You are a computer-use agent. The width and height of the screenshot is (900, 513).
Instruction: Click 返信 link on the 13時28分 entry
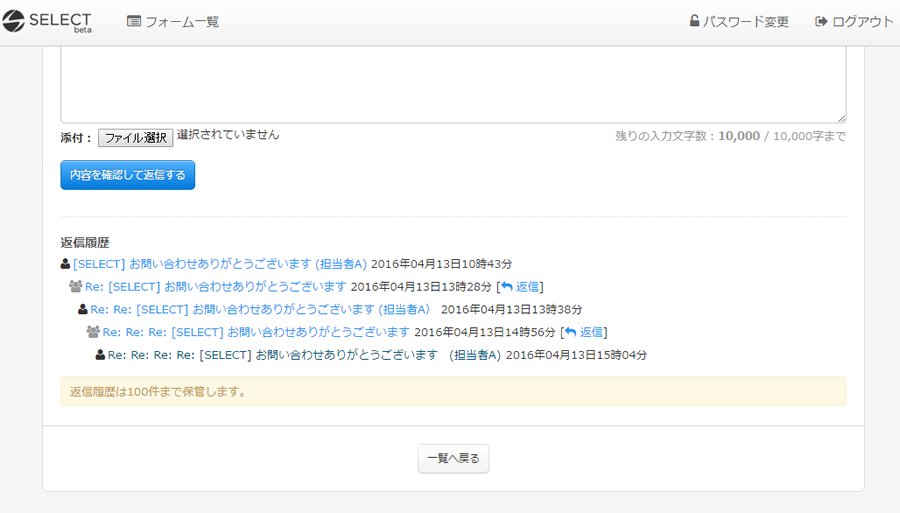[x=522, y=287]
